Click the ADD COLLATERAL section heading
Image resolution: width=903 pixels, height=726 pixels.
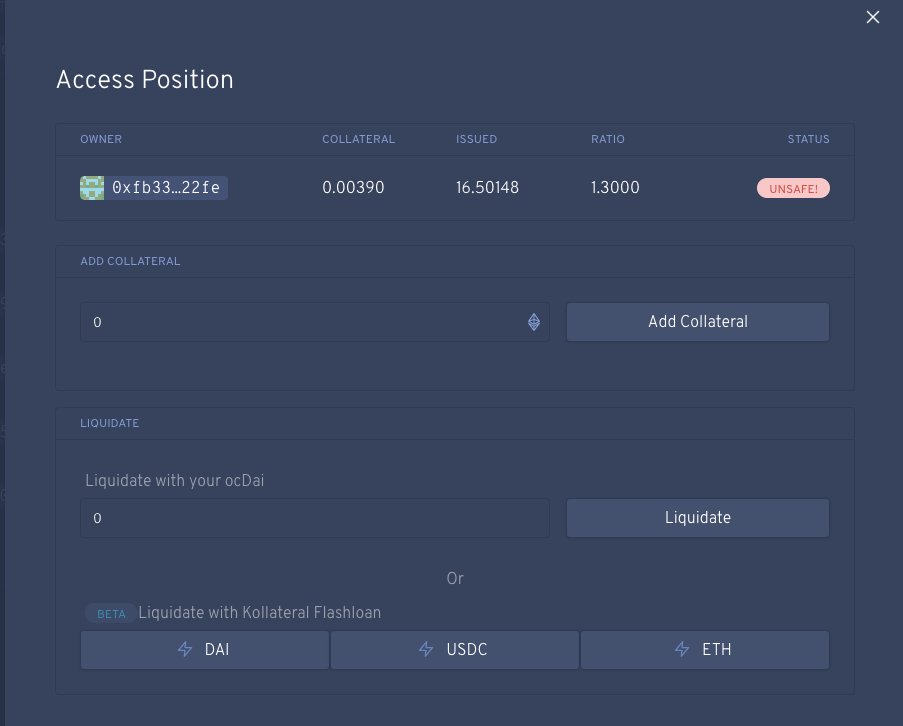pos(130,261)
